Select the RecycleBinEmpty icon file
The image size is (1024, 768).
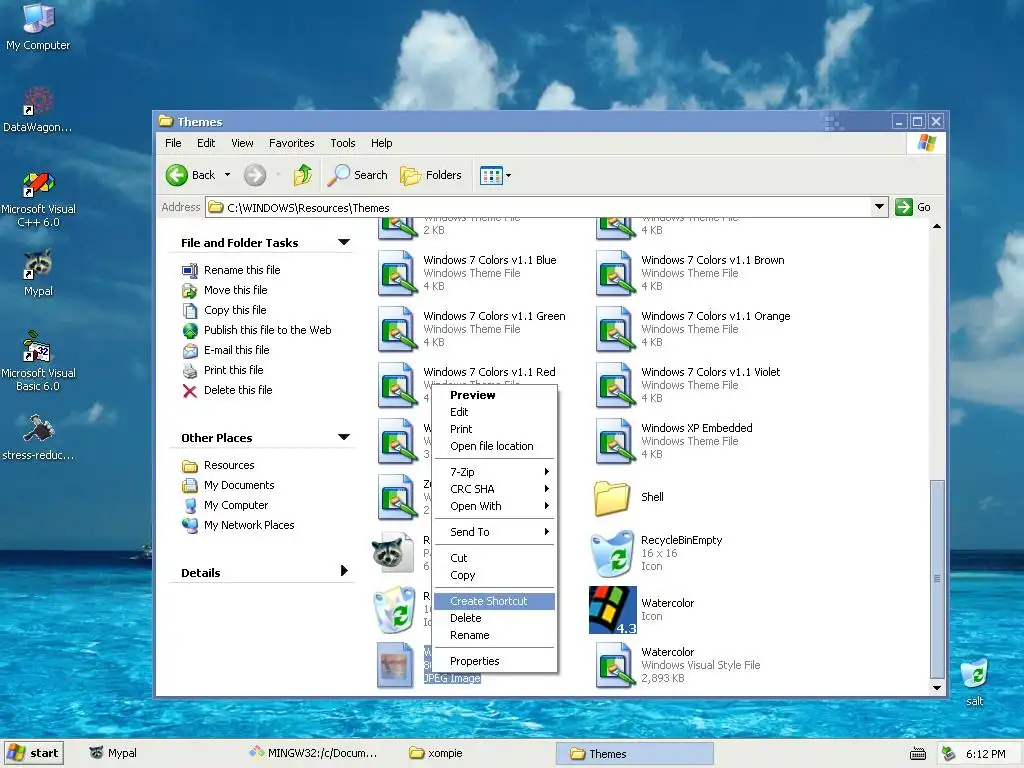coord(612,553)
